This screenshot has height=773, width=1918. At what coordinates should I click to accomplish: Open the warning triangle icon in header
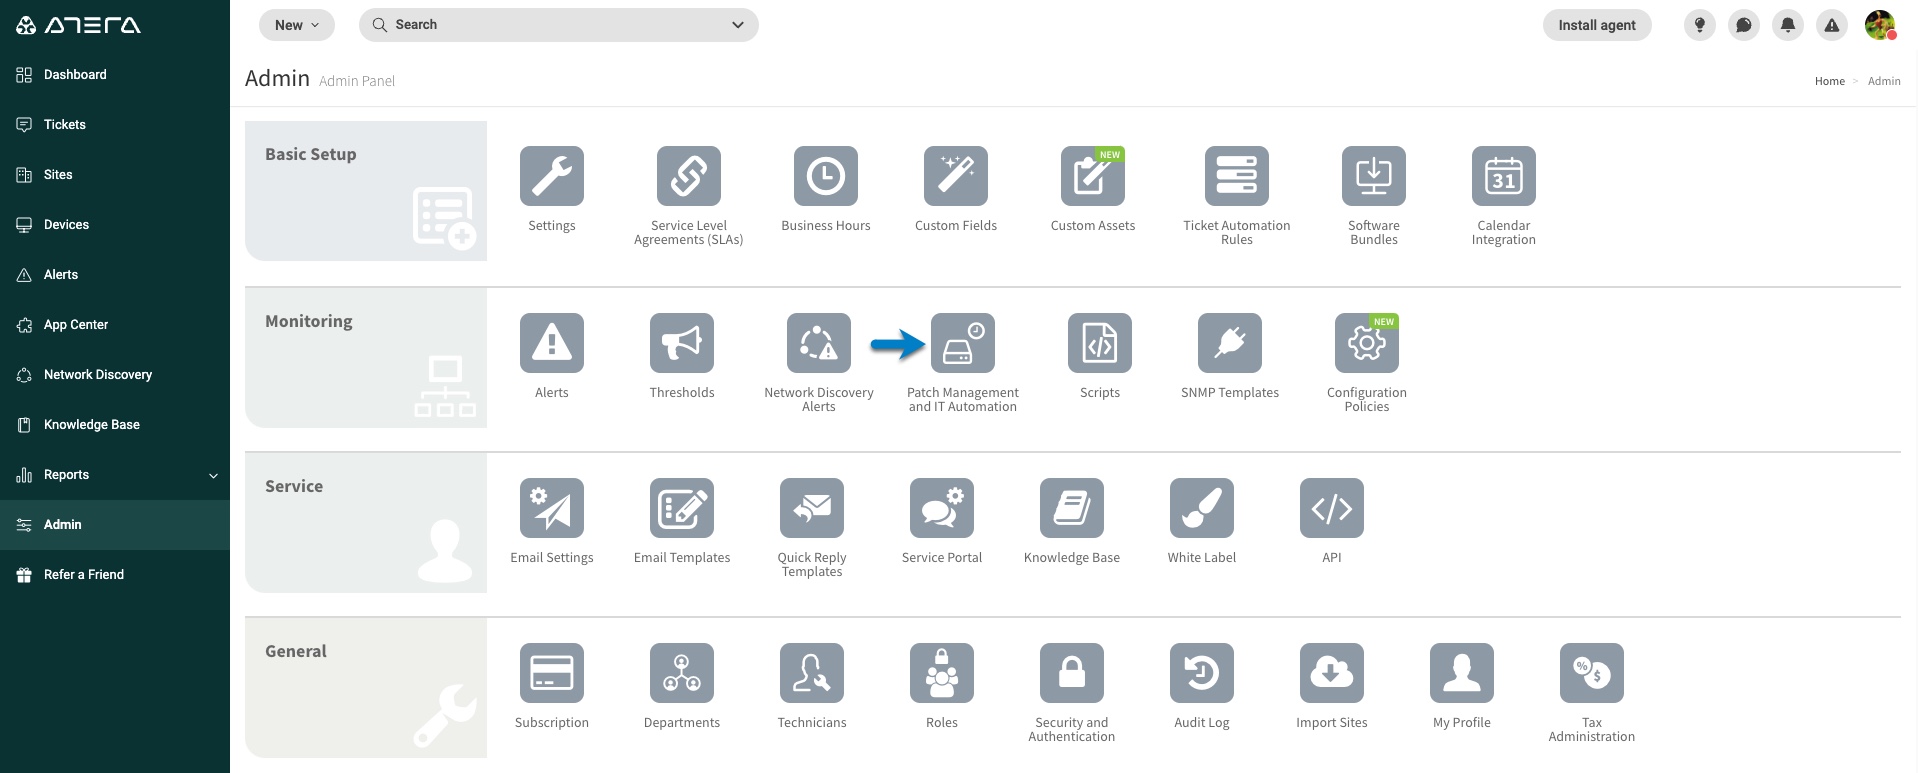click(1832, 25)
